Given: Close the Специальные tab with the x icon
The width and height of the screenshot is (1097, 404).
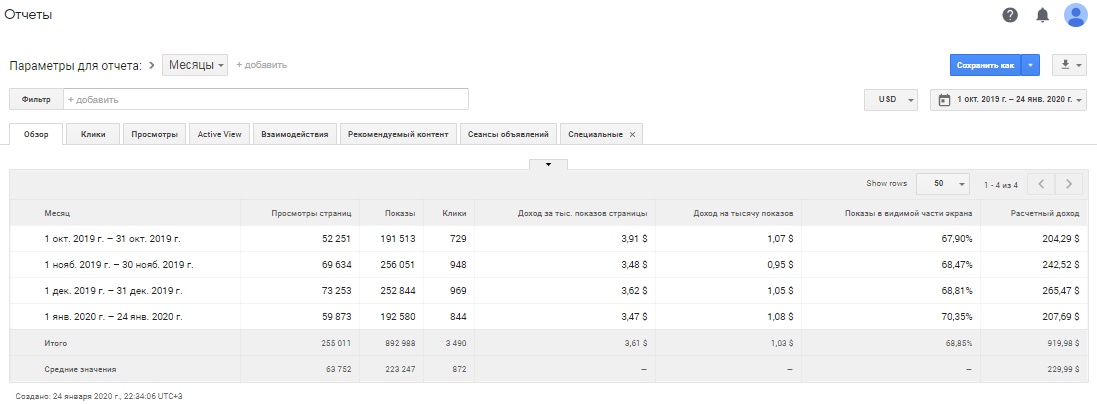Looking at the screenshot, I should (x=632, y=134).
